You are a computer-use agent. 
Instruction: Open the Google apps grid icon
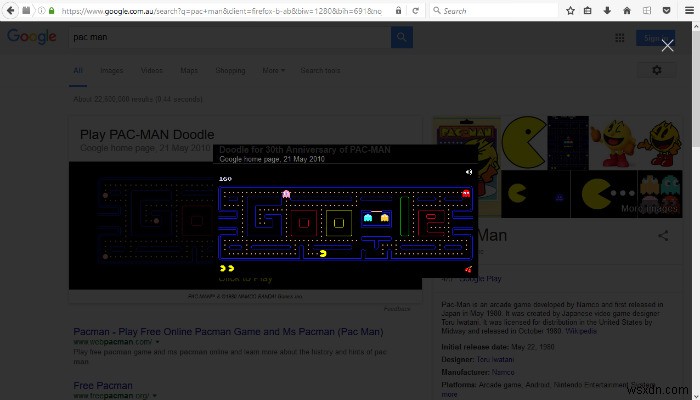620,38
